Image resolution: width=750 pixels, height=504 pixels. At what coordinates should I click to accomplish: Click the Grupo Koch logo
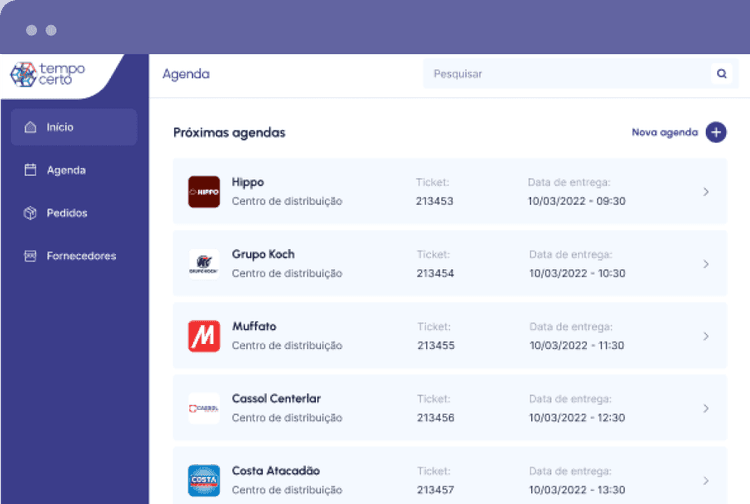click(x=204, y=264)
